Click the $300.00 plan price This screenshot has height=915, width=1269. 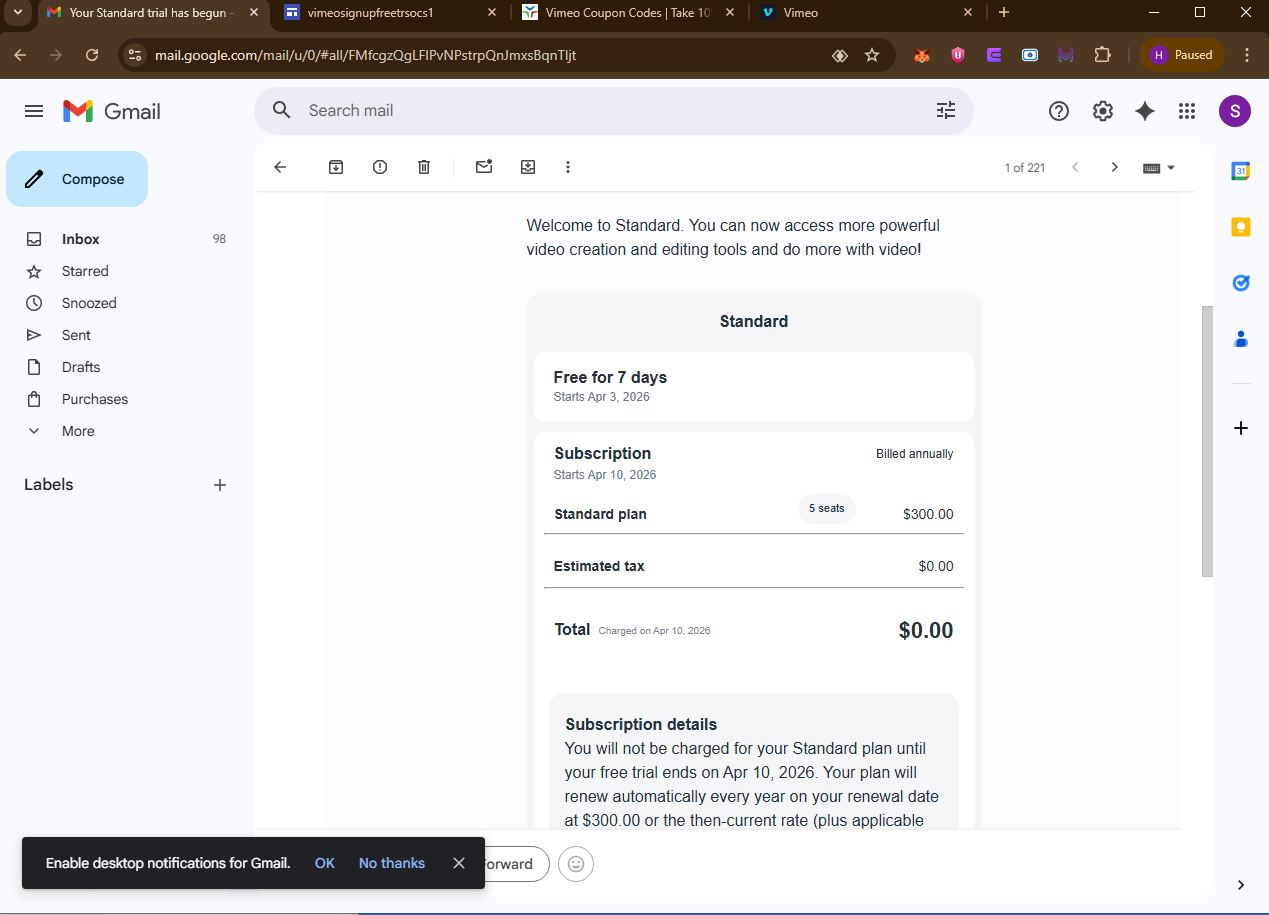(x=928, y=514)
